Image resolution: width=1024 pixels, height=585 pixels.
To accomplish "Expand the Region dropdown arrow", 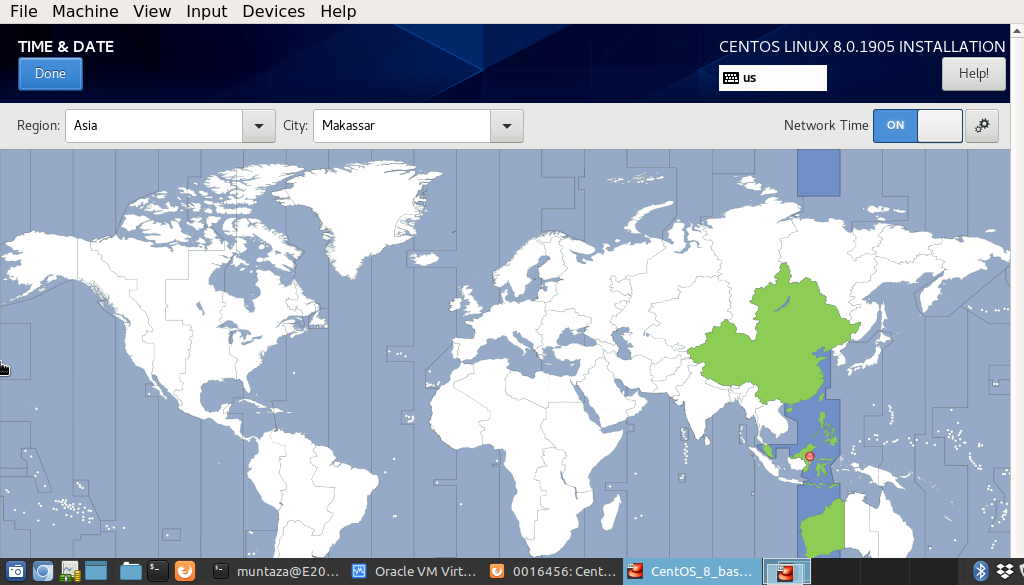I will 258,126.
